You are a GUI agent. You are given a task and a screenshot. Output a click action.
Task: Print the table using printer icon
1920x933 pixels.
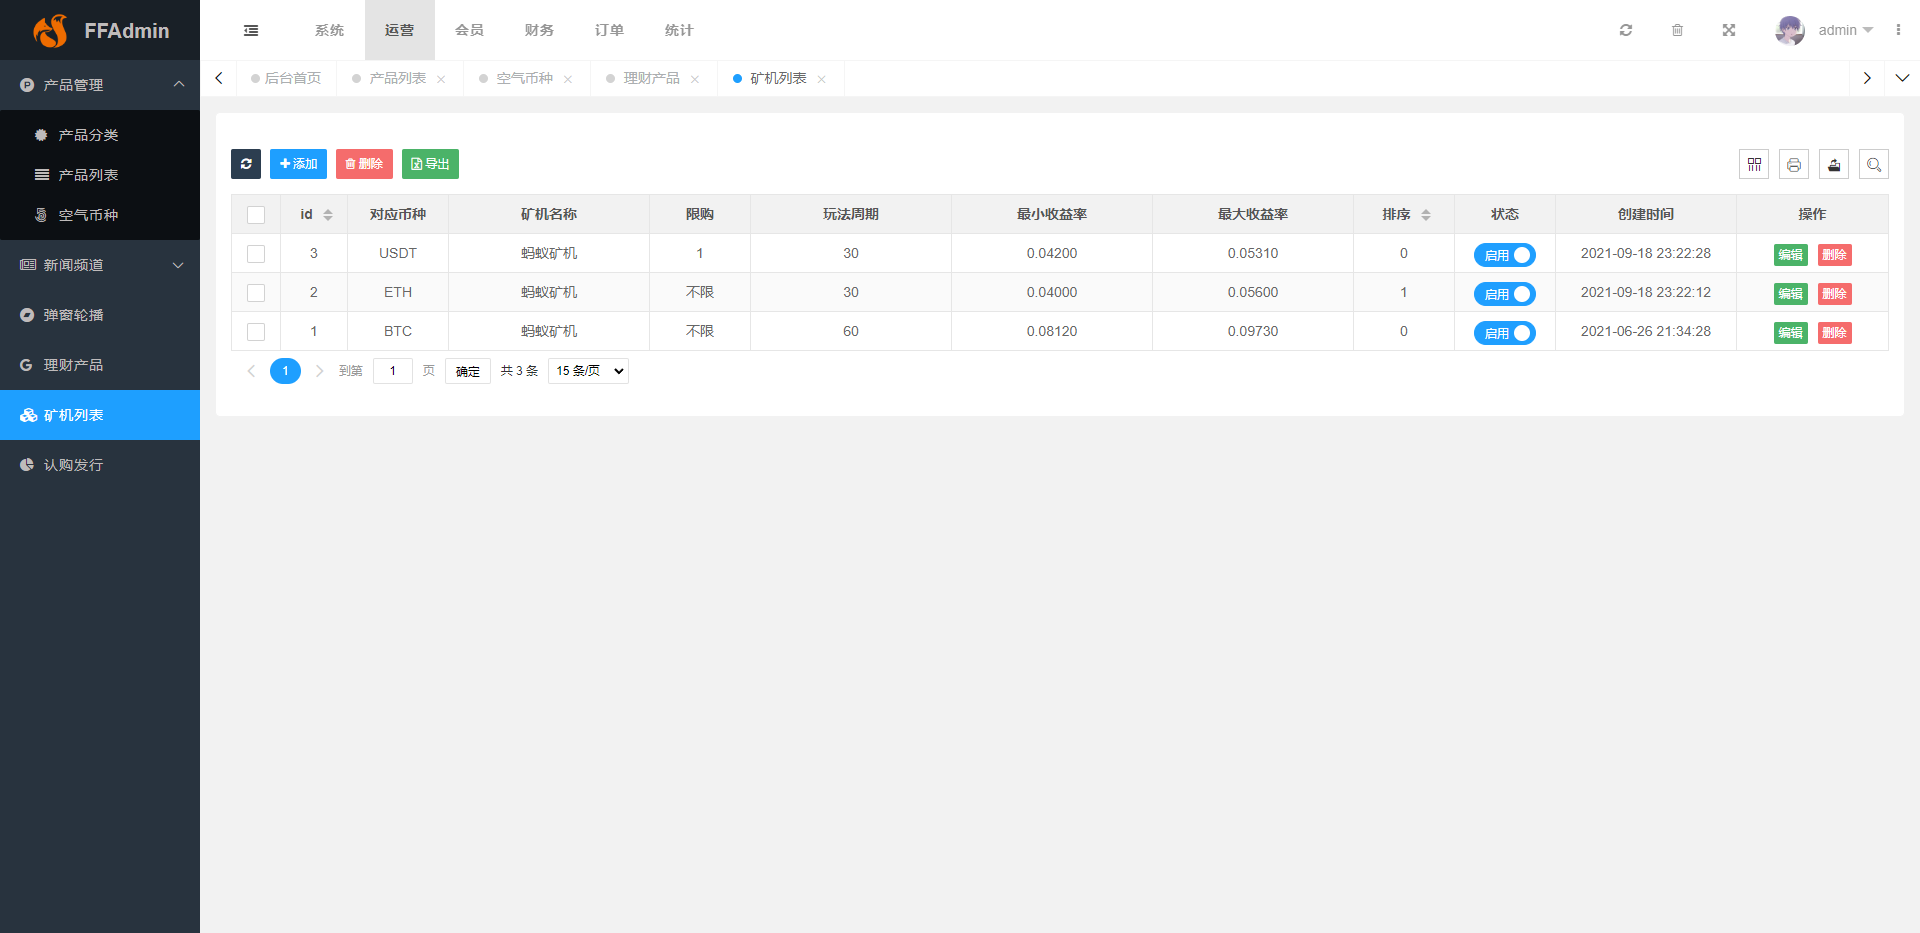1794,164
